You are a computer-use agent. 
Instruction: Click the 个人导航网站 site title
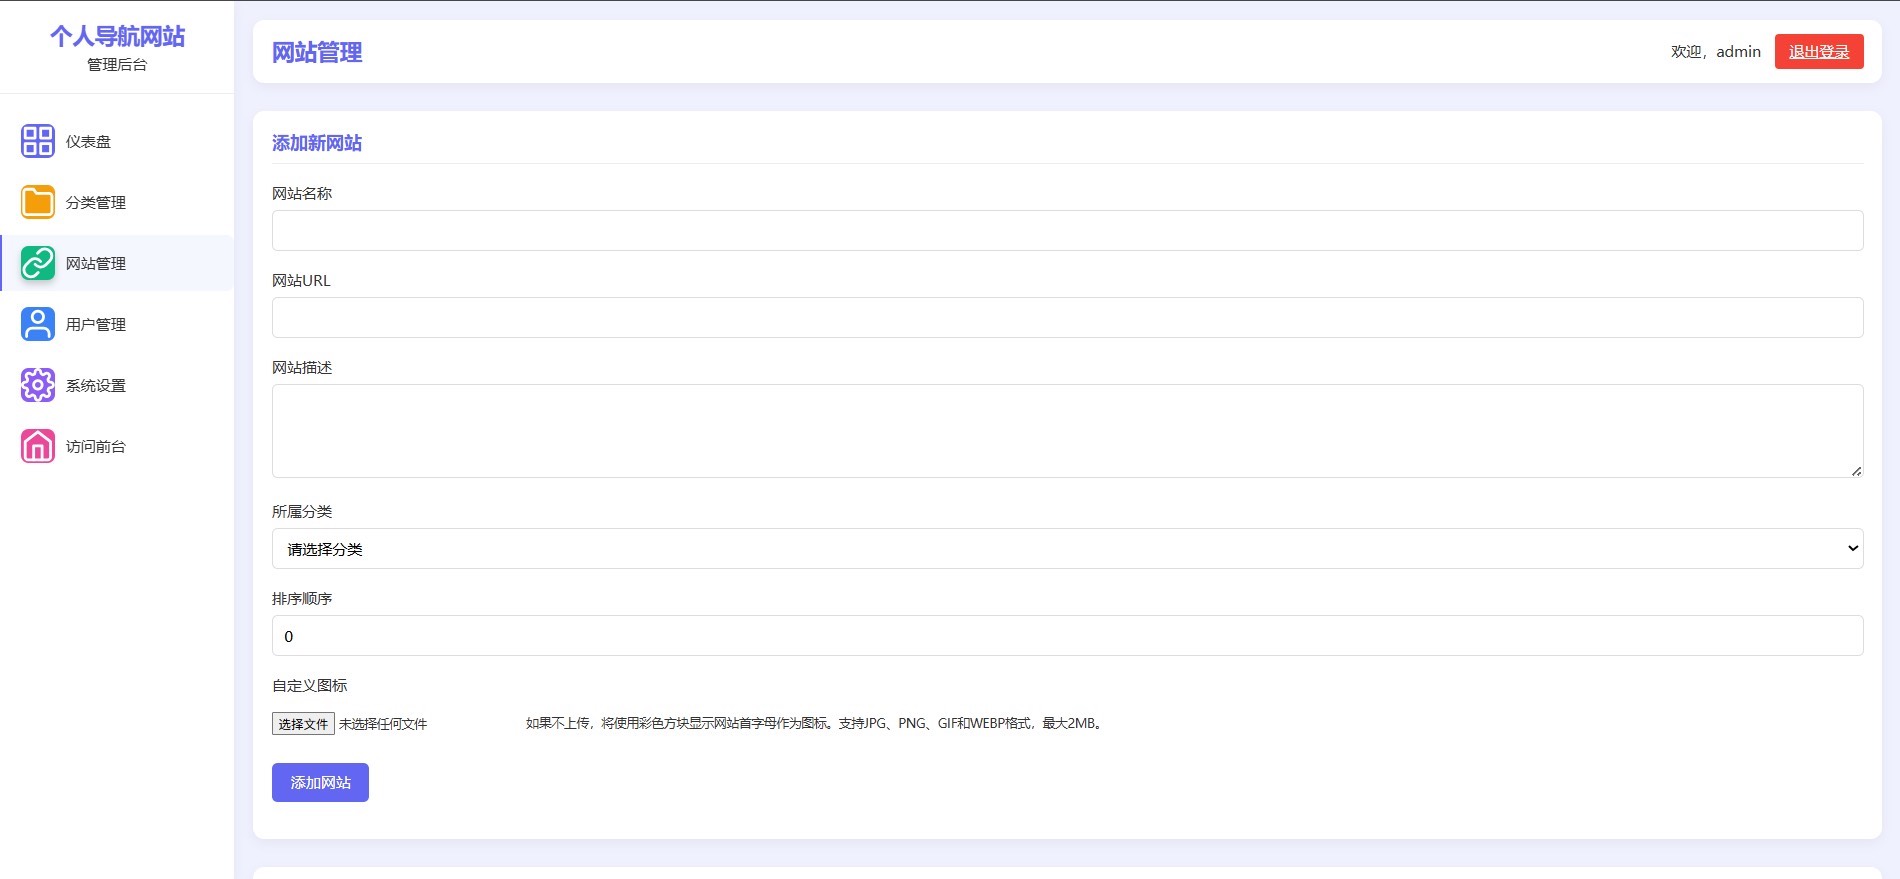(x=118, y=37)
